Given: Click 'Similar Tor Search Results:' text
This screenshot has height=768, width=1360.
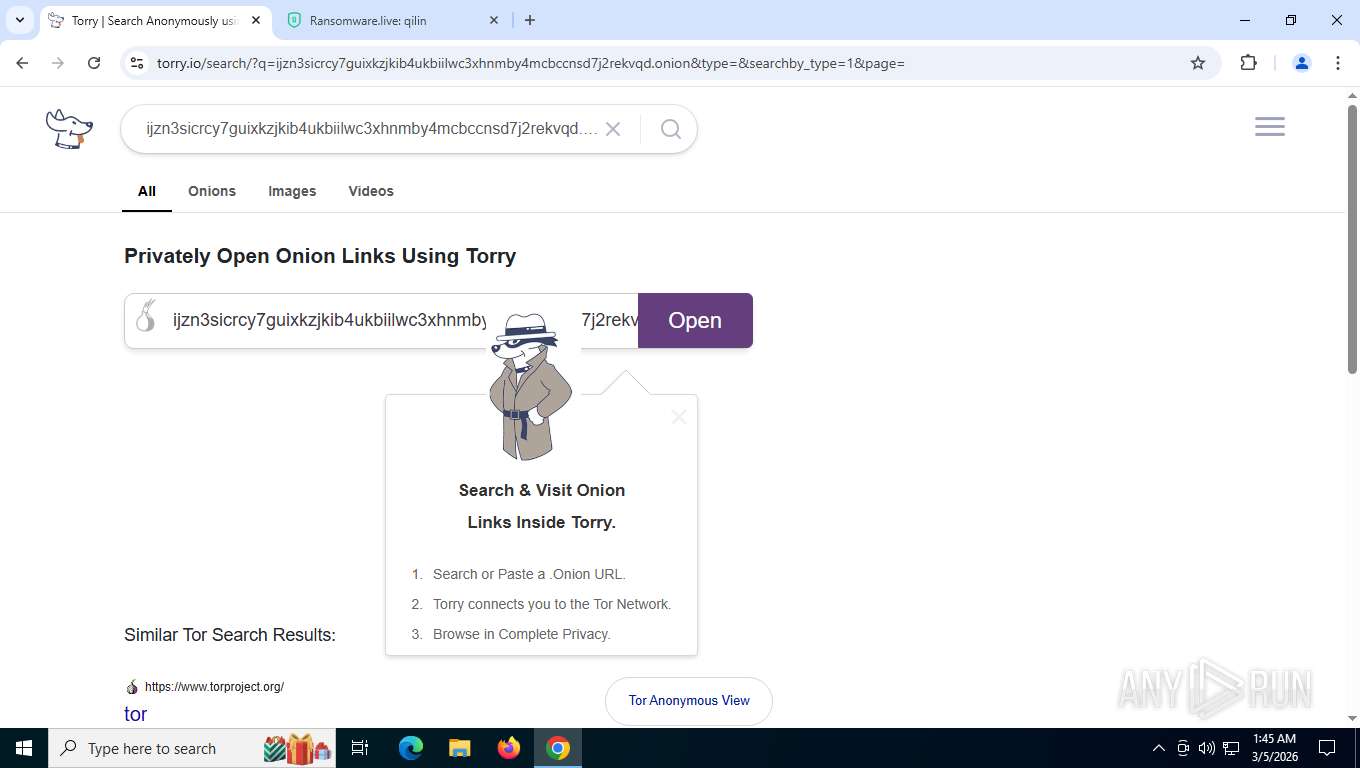Looking at the screenshot, I should point(230,635).
